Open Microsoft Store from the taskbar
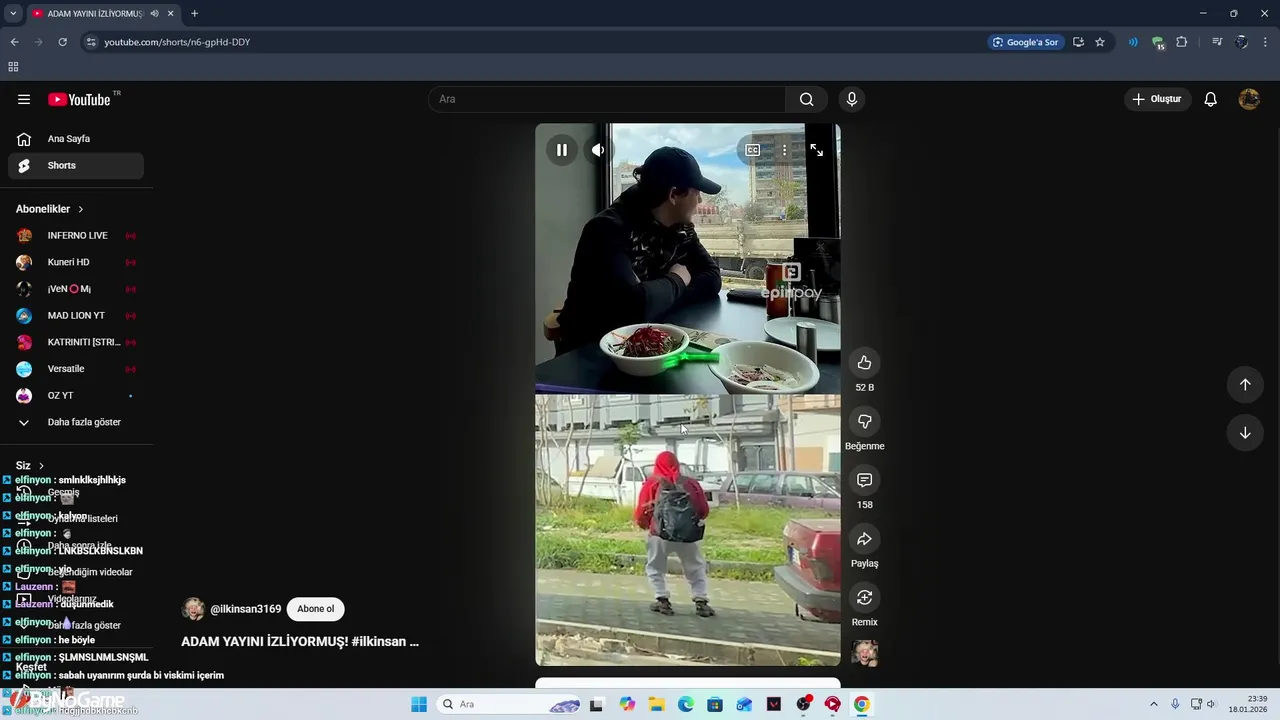 point(715,704)
